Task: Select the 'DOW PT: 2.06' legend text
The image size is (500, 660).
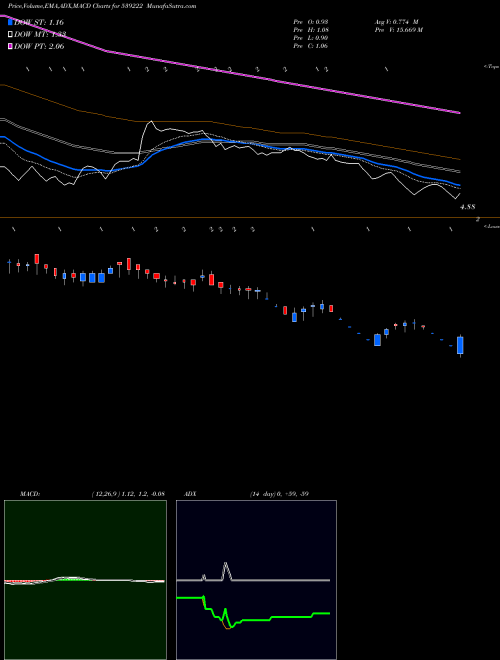Action: 39,46
